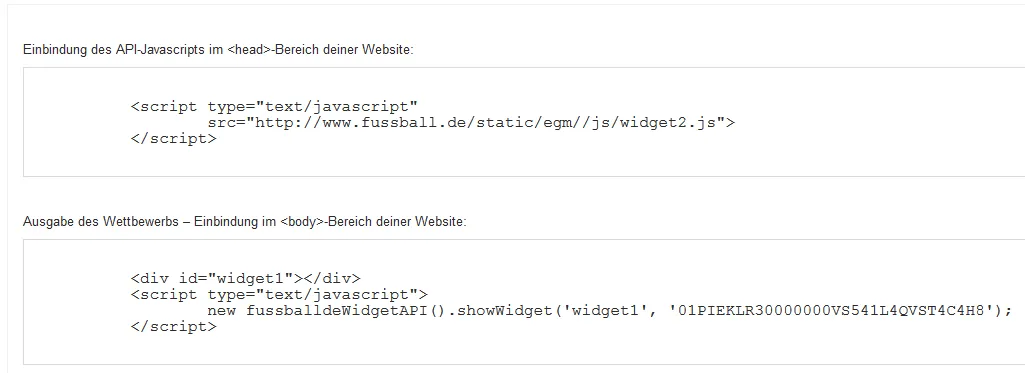Image resolution: width=1025 pixels, height=373 pixels.
Task: Click the </div> closing tag
Action: (332, 278)
